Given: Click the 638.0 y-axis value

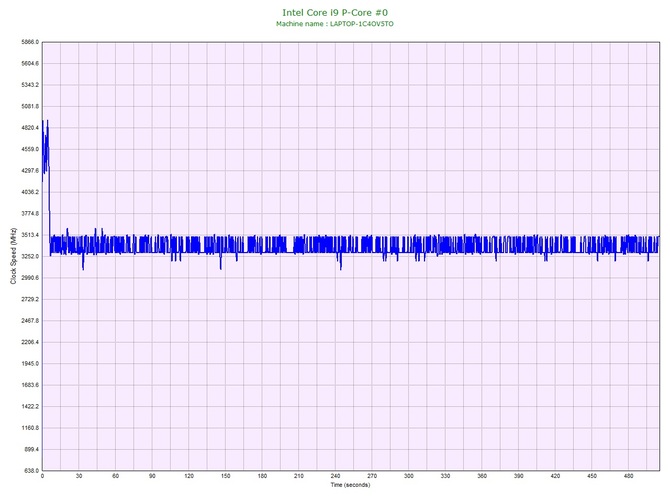Looking at the screenshot, I should coord(31,471).
